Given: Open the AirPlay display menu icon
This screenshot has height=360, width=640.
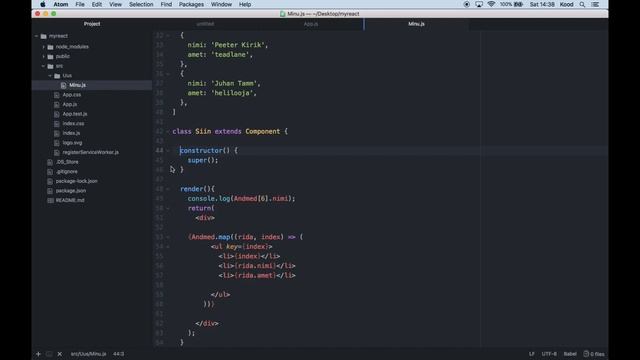Looking at the screenshot, I should [x=479, y=4].
